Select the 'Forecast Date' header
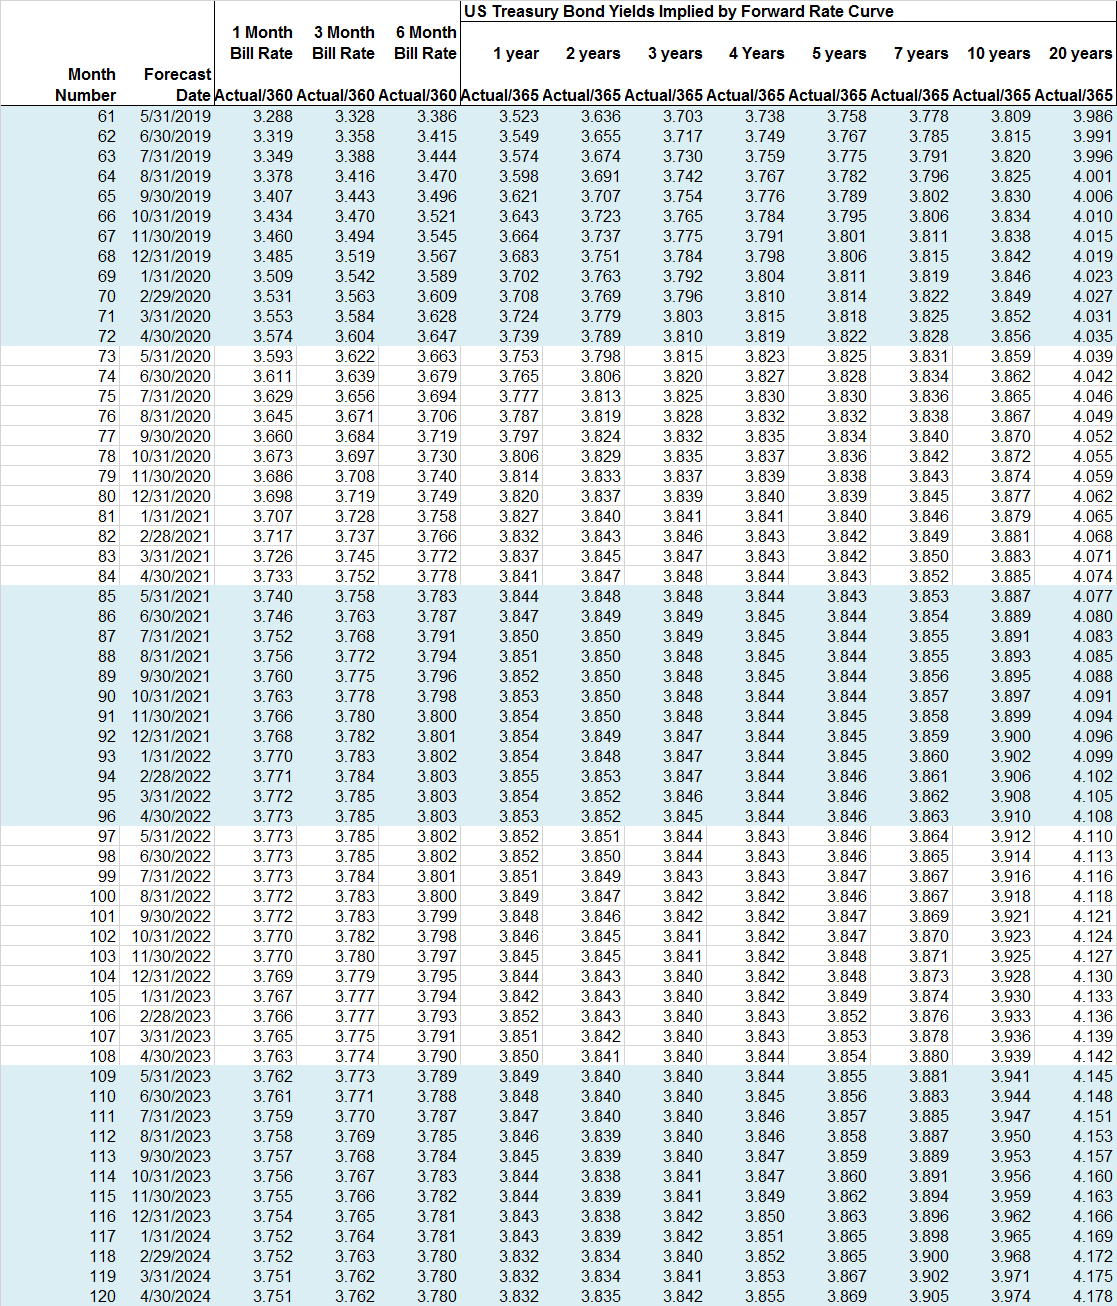The image size is (1117, 1306). pos(178,85)
